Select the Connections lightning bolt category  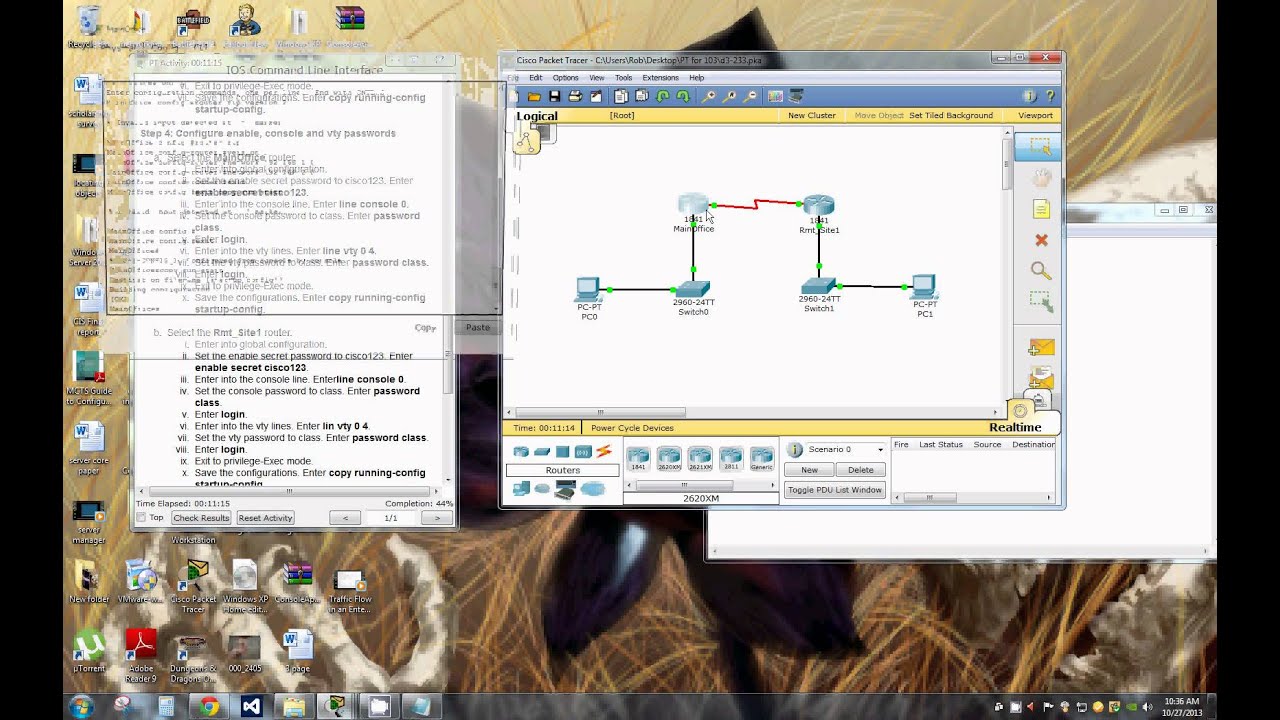click(603, 452)
